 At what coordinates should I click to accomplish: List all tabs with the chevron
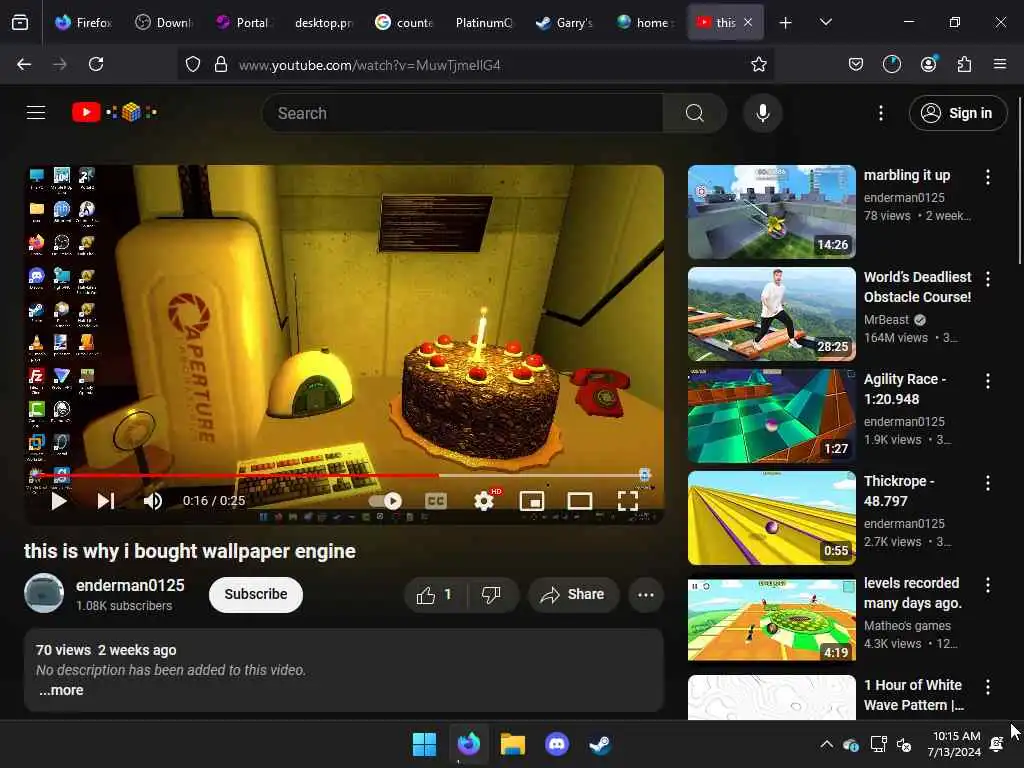[x=825, y=23]
